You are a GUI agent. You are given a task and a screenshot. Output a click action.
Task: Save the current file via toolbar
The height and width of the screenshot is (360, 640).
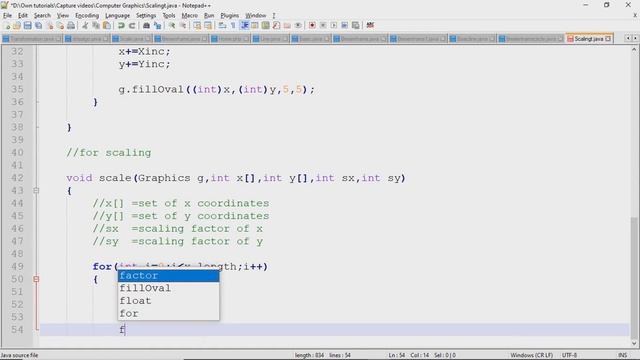pyautogui.click(x=27, y=25)
